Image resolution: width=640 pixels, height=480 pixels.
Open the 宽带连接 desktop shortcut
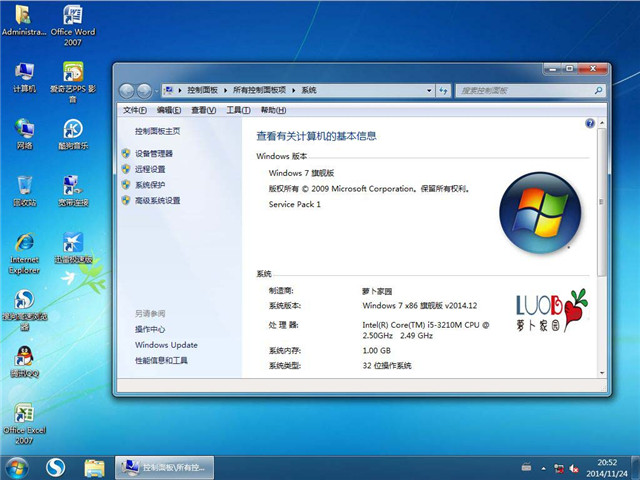73,191
